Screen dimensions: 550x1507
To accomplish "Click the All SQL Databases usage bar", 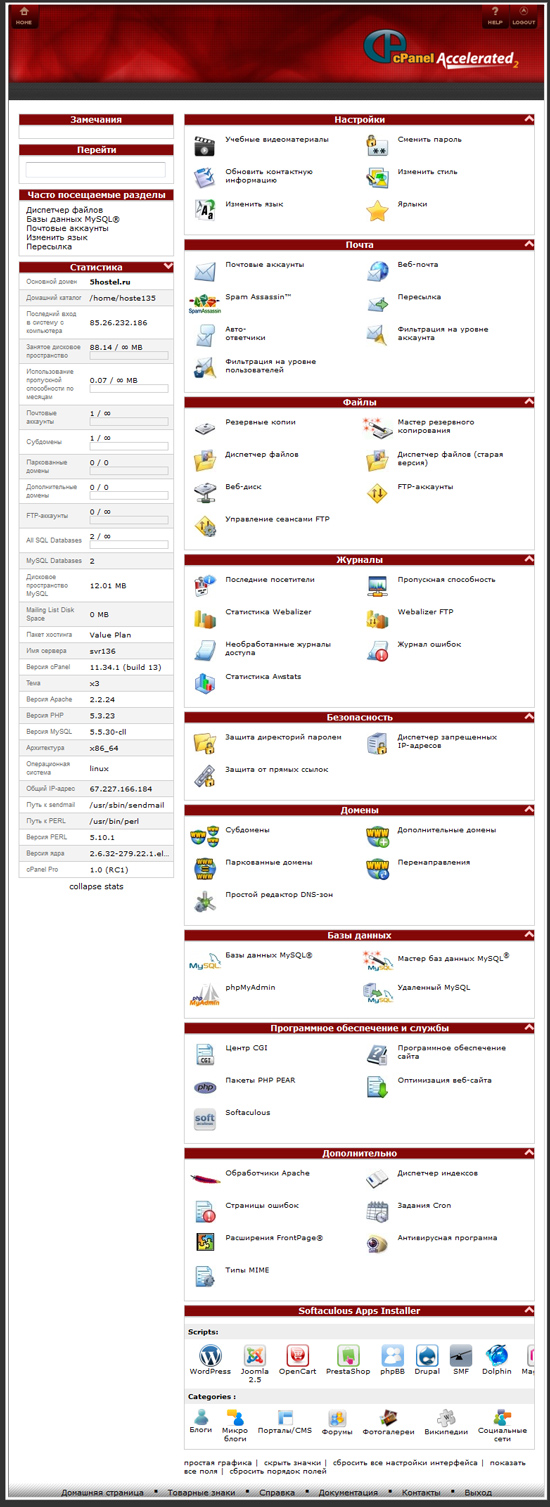I will tap(129, 546).
